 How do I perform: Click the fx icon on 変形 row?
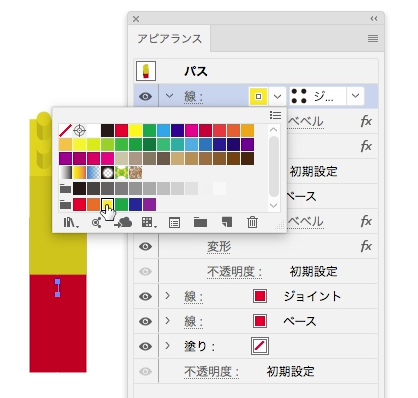pos(366,246)
